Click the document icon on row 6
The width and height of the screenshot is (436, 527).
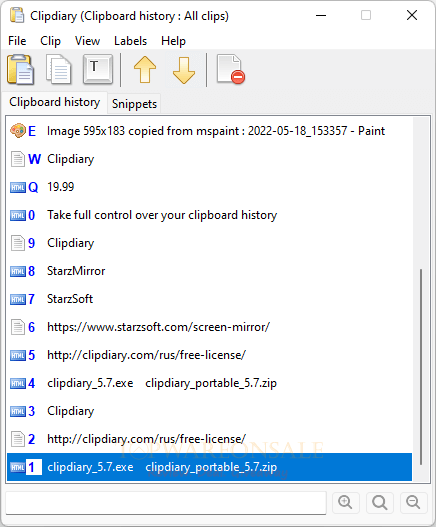pos(17,327)
